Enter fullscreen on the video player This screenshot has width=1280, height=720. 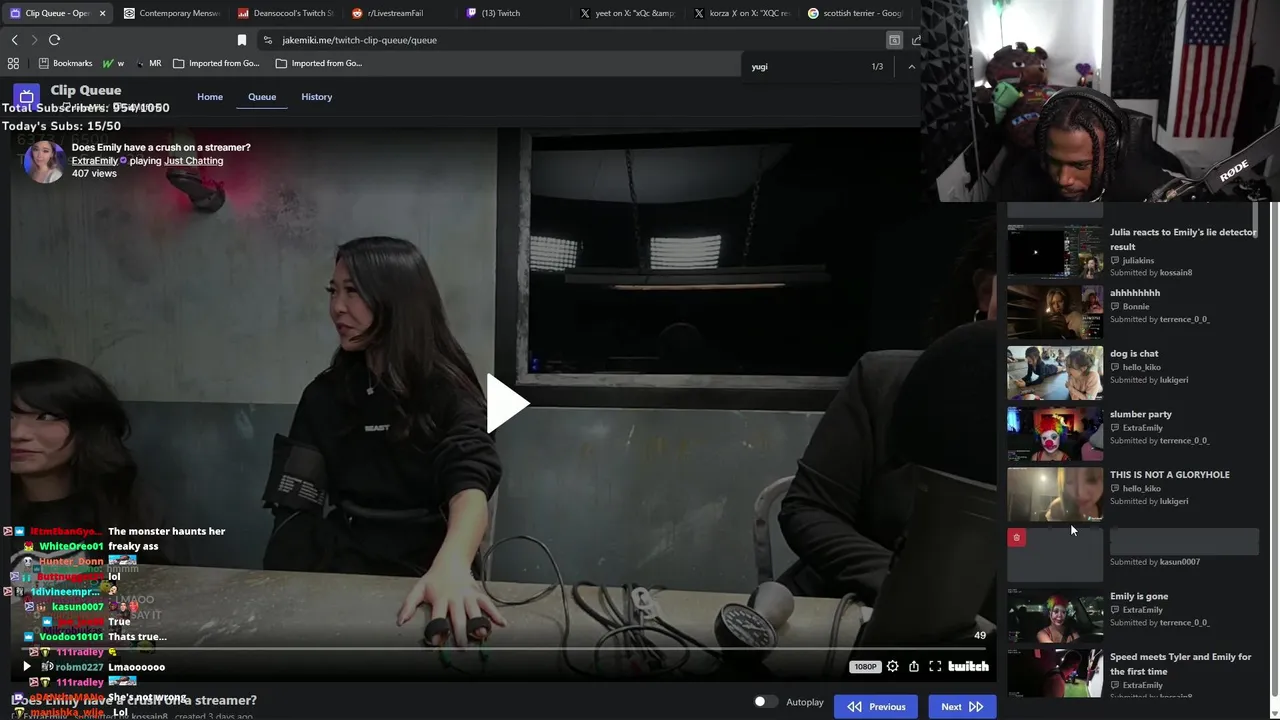[x=935, y=666]
